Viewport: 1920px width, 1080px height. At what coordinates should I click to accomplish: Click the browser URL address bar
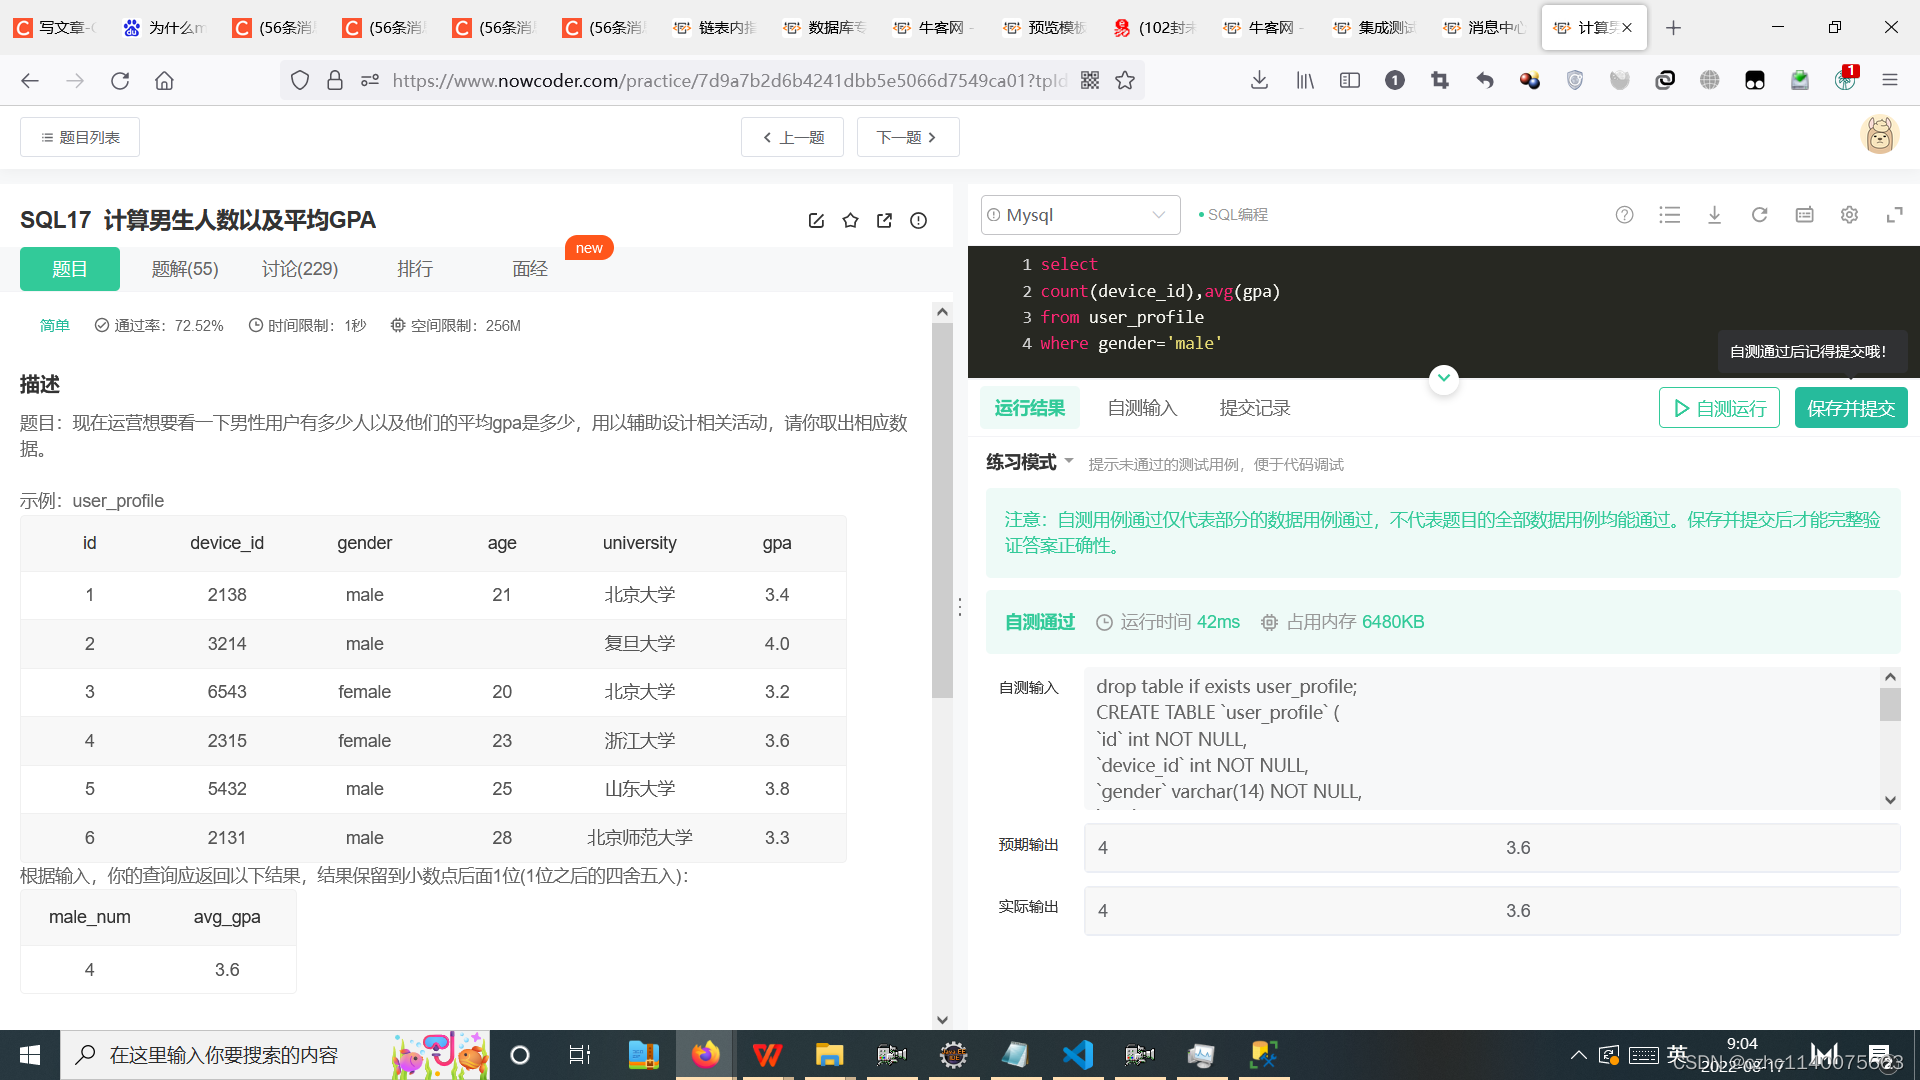click(x=730, y=80)
